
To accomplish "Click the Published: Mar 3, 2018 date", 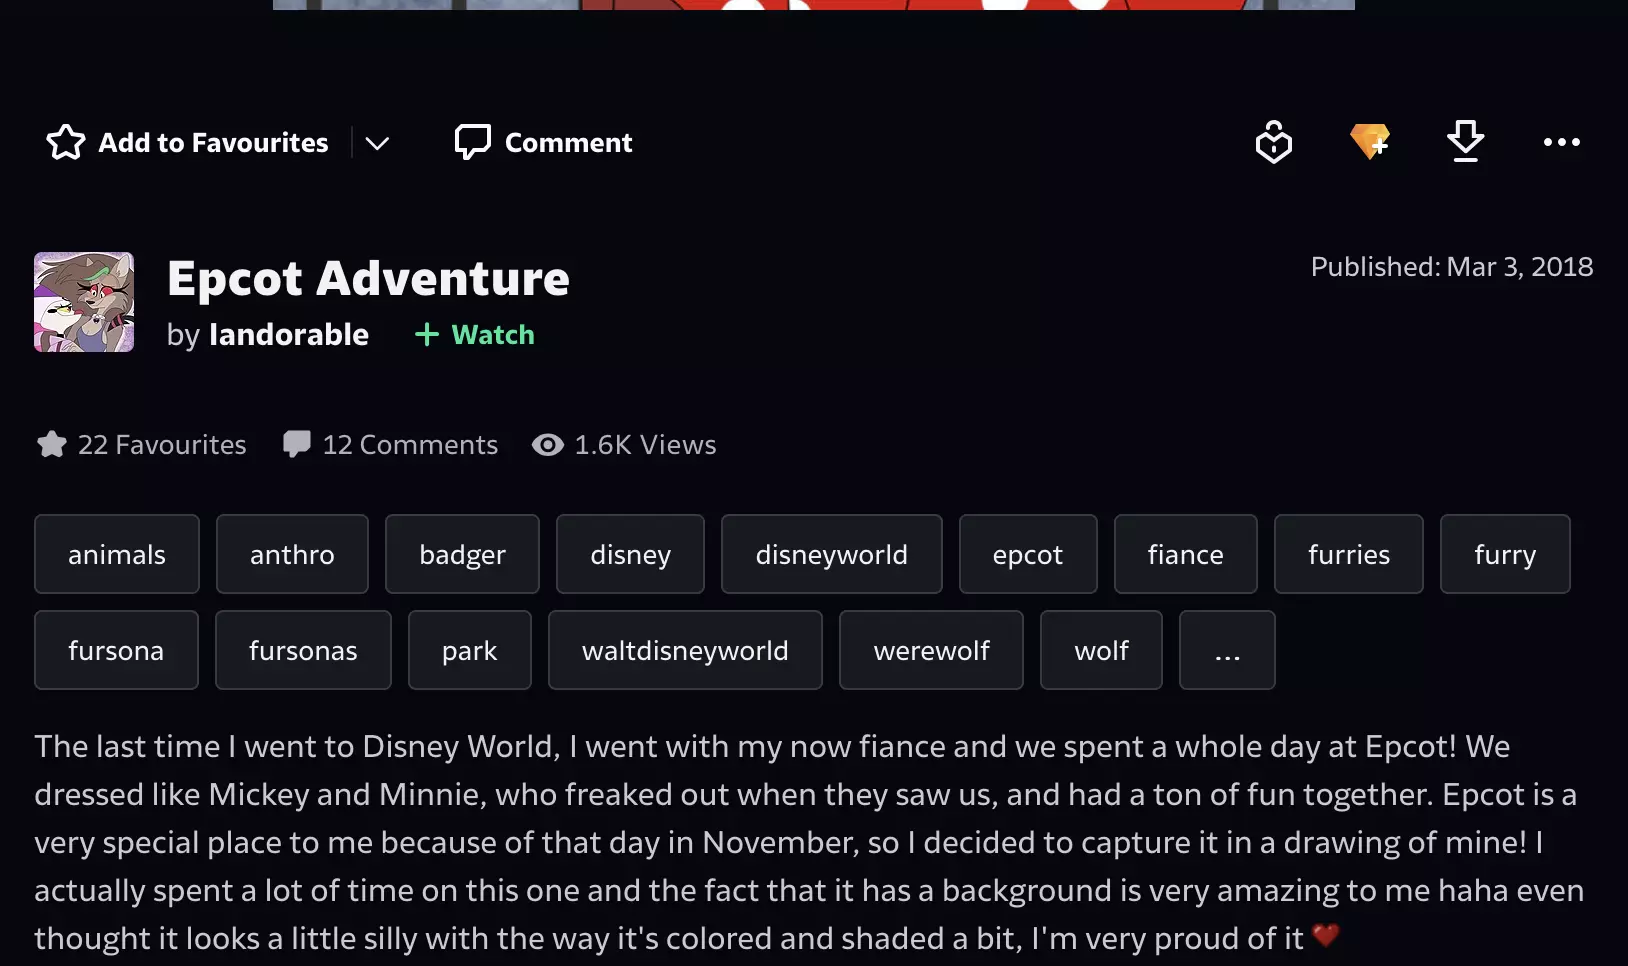I will tap(1452, 267).
